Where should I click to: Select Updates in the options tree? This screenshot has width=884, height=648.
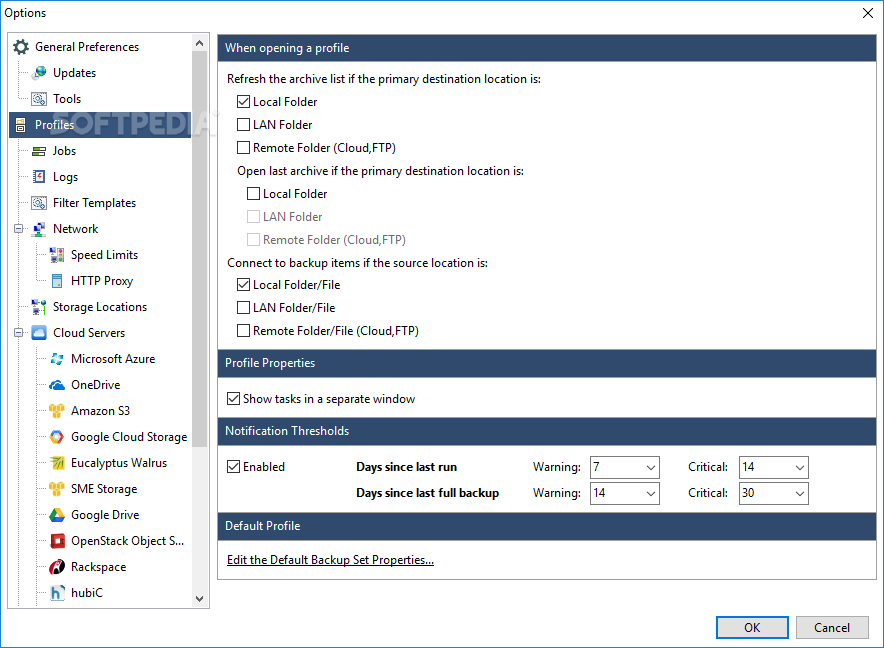point(74,73)
